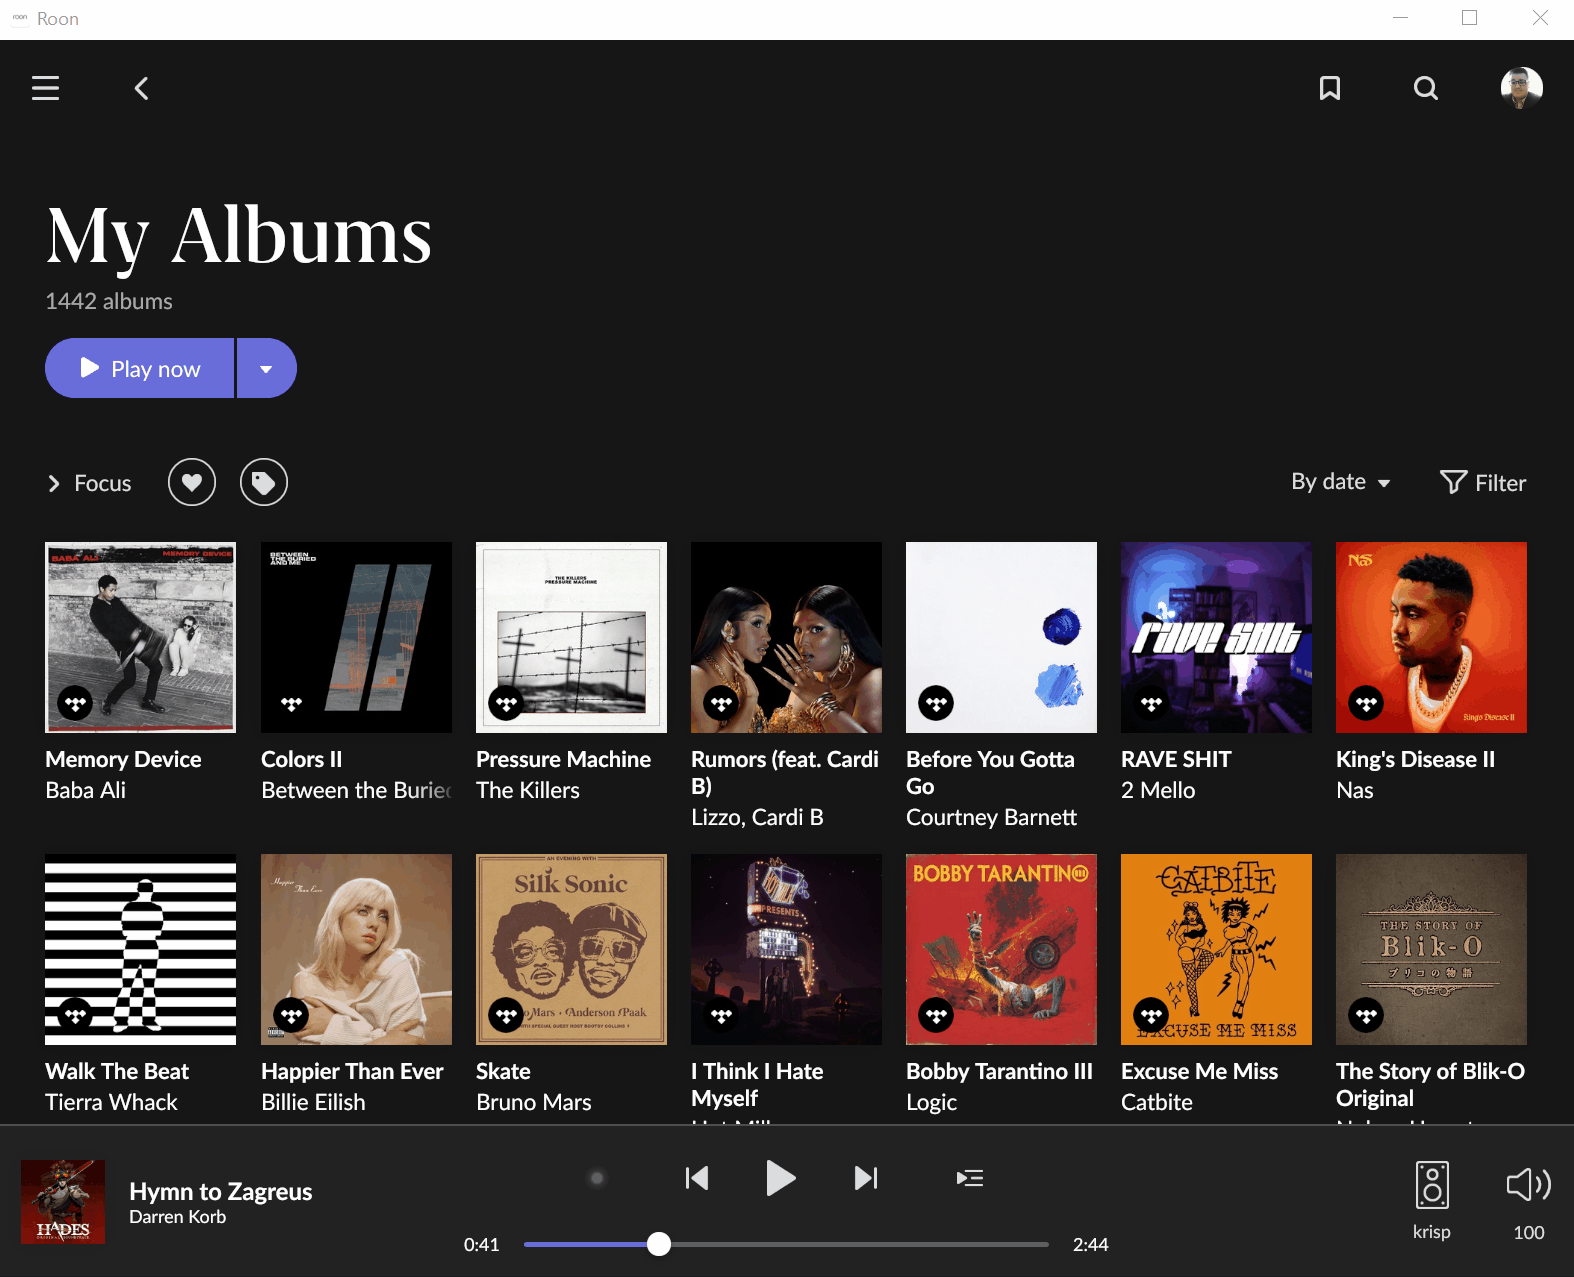Screen dimensions: 1574x1277
Task: Skip to next track
Action: coord(866,1178)
